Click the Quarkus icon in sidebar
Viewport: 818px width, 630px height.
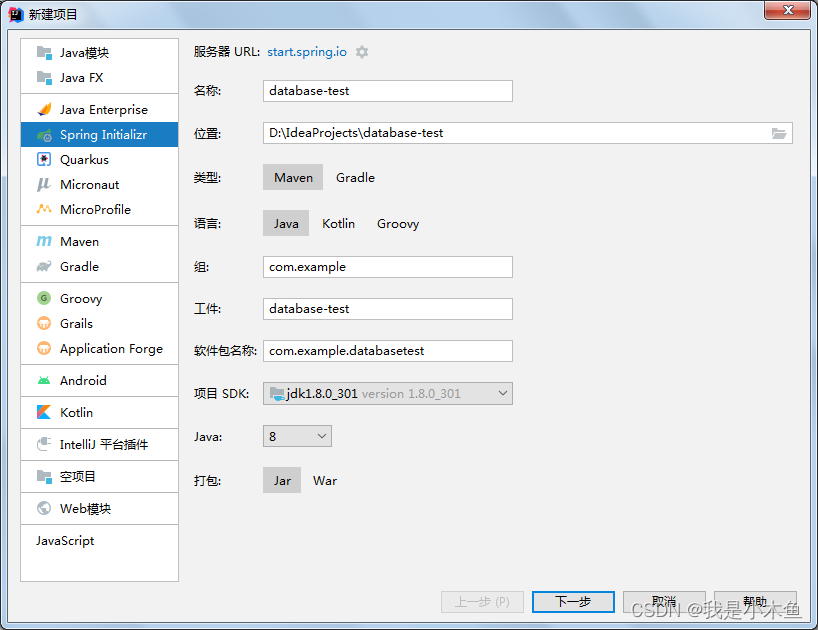[44, 160]
